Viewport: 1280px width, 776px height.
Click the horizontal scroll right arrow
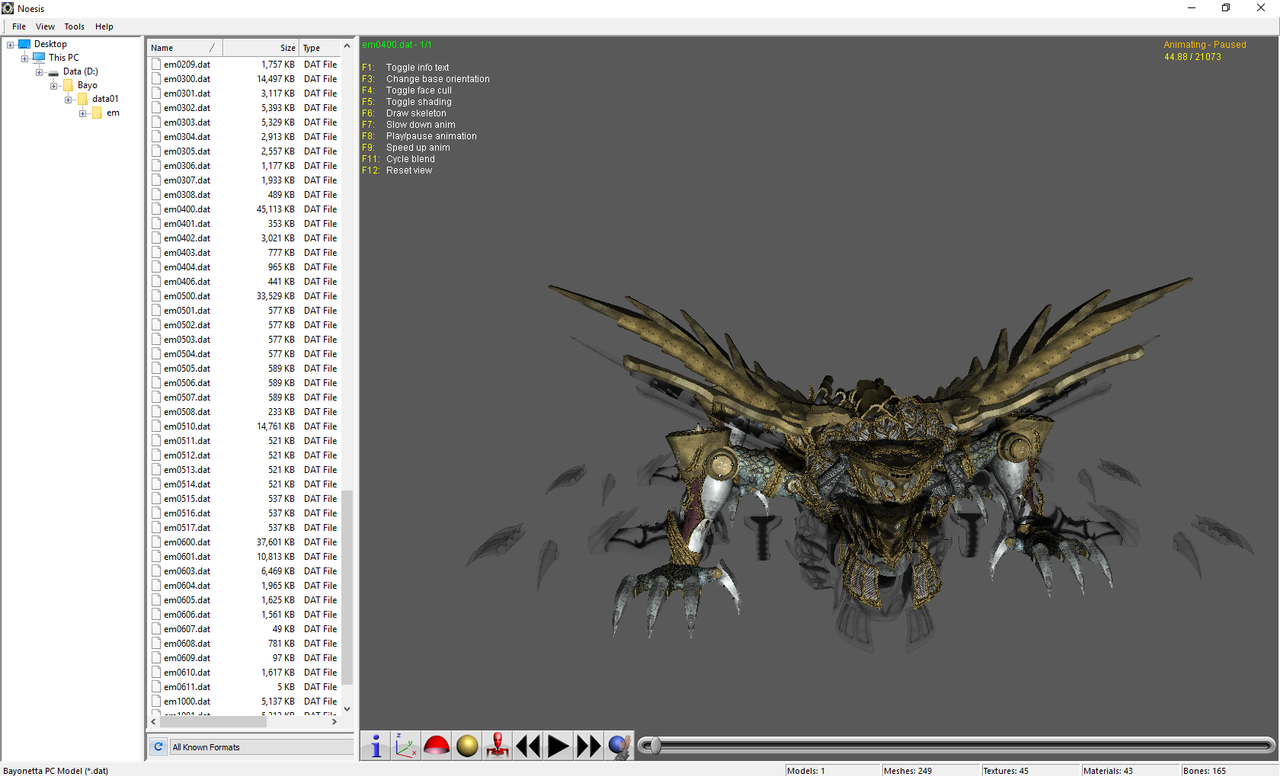335,722
